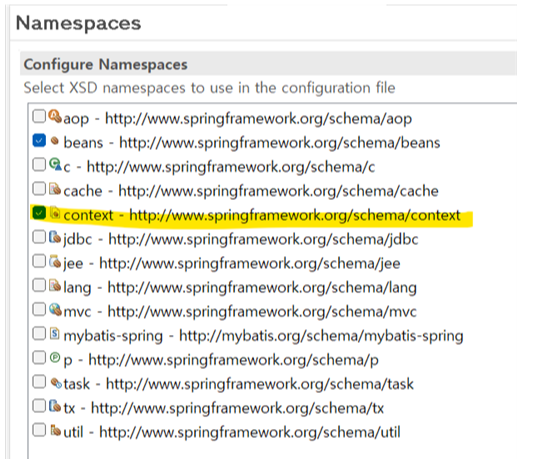Click the lang namespace icon
The image size is (535, 459).
55,285
